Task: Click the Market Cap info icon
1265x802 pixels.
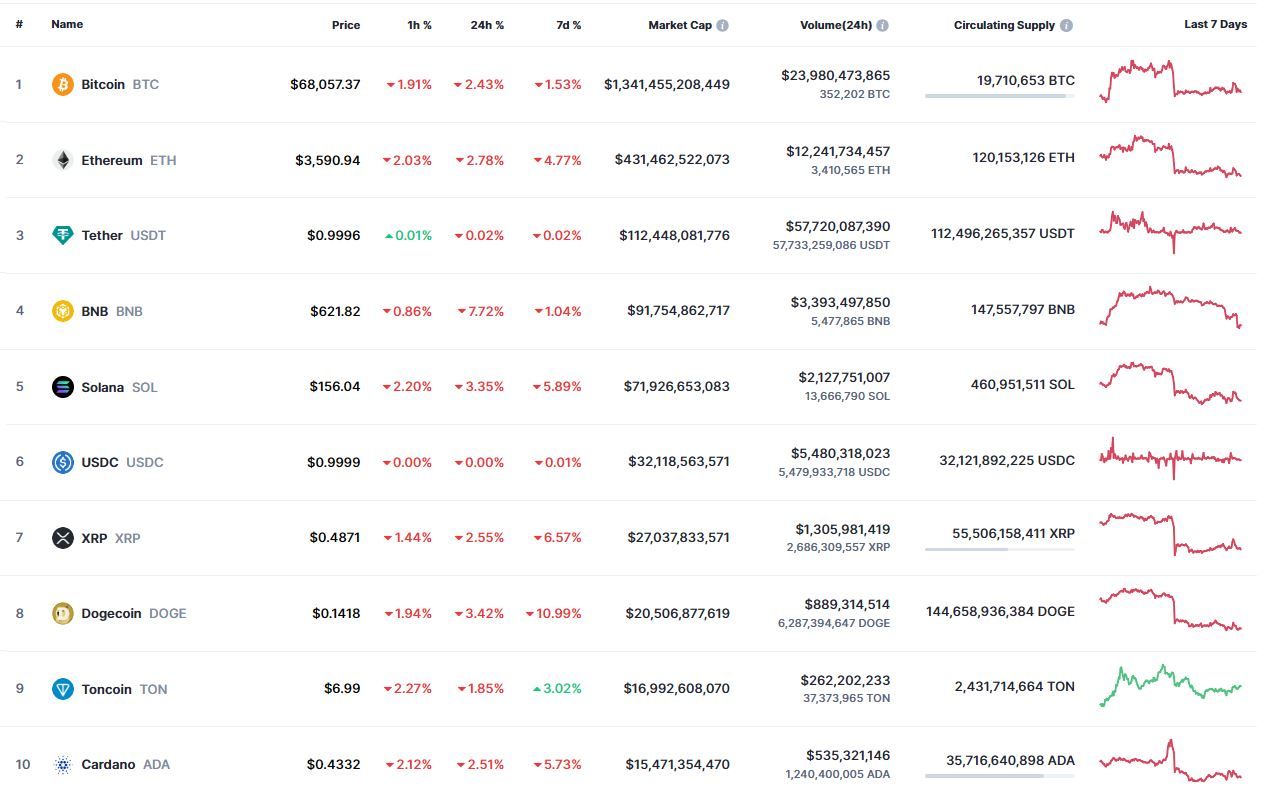Action: [722, 25]
